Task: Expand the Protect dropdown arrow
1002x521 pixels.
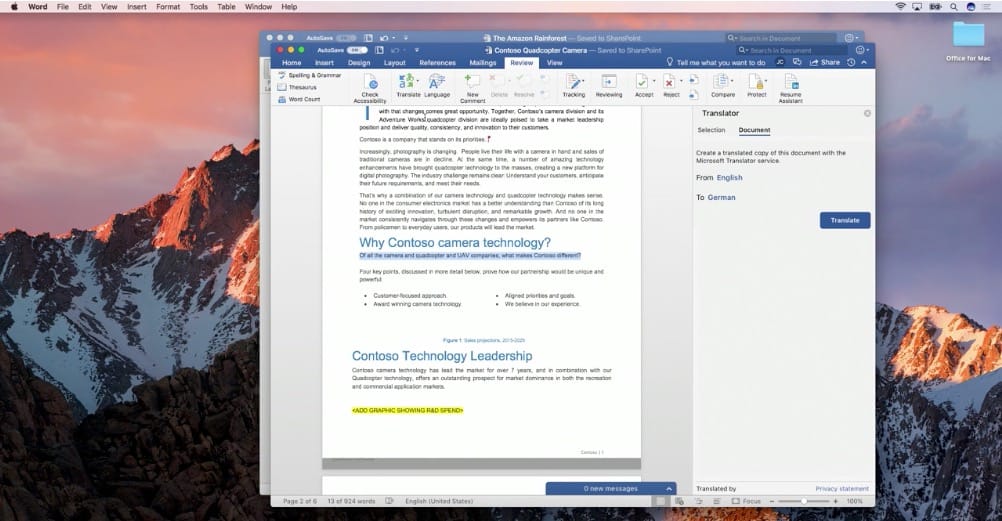Action: tap(766, 81)
